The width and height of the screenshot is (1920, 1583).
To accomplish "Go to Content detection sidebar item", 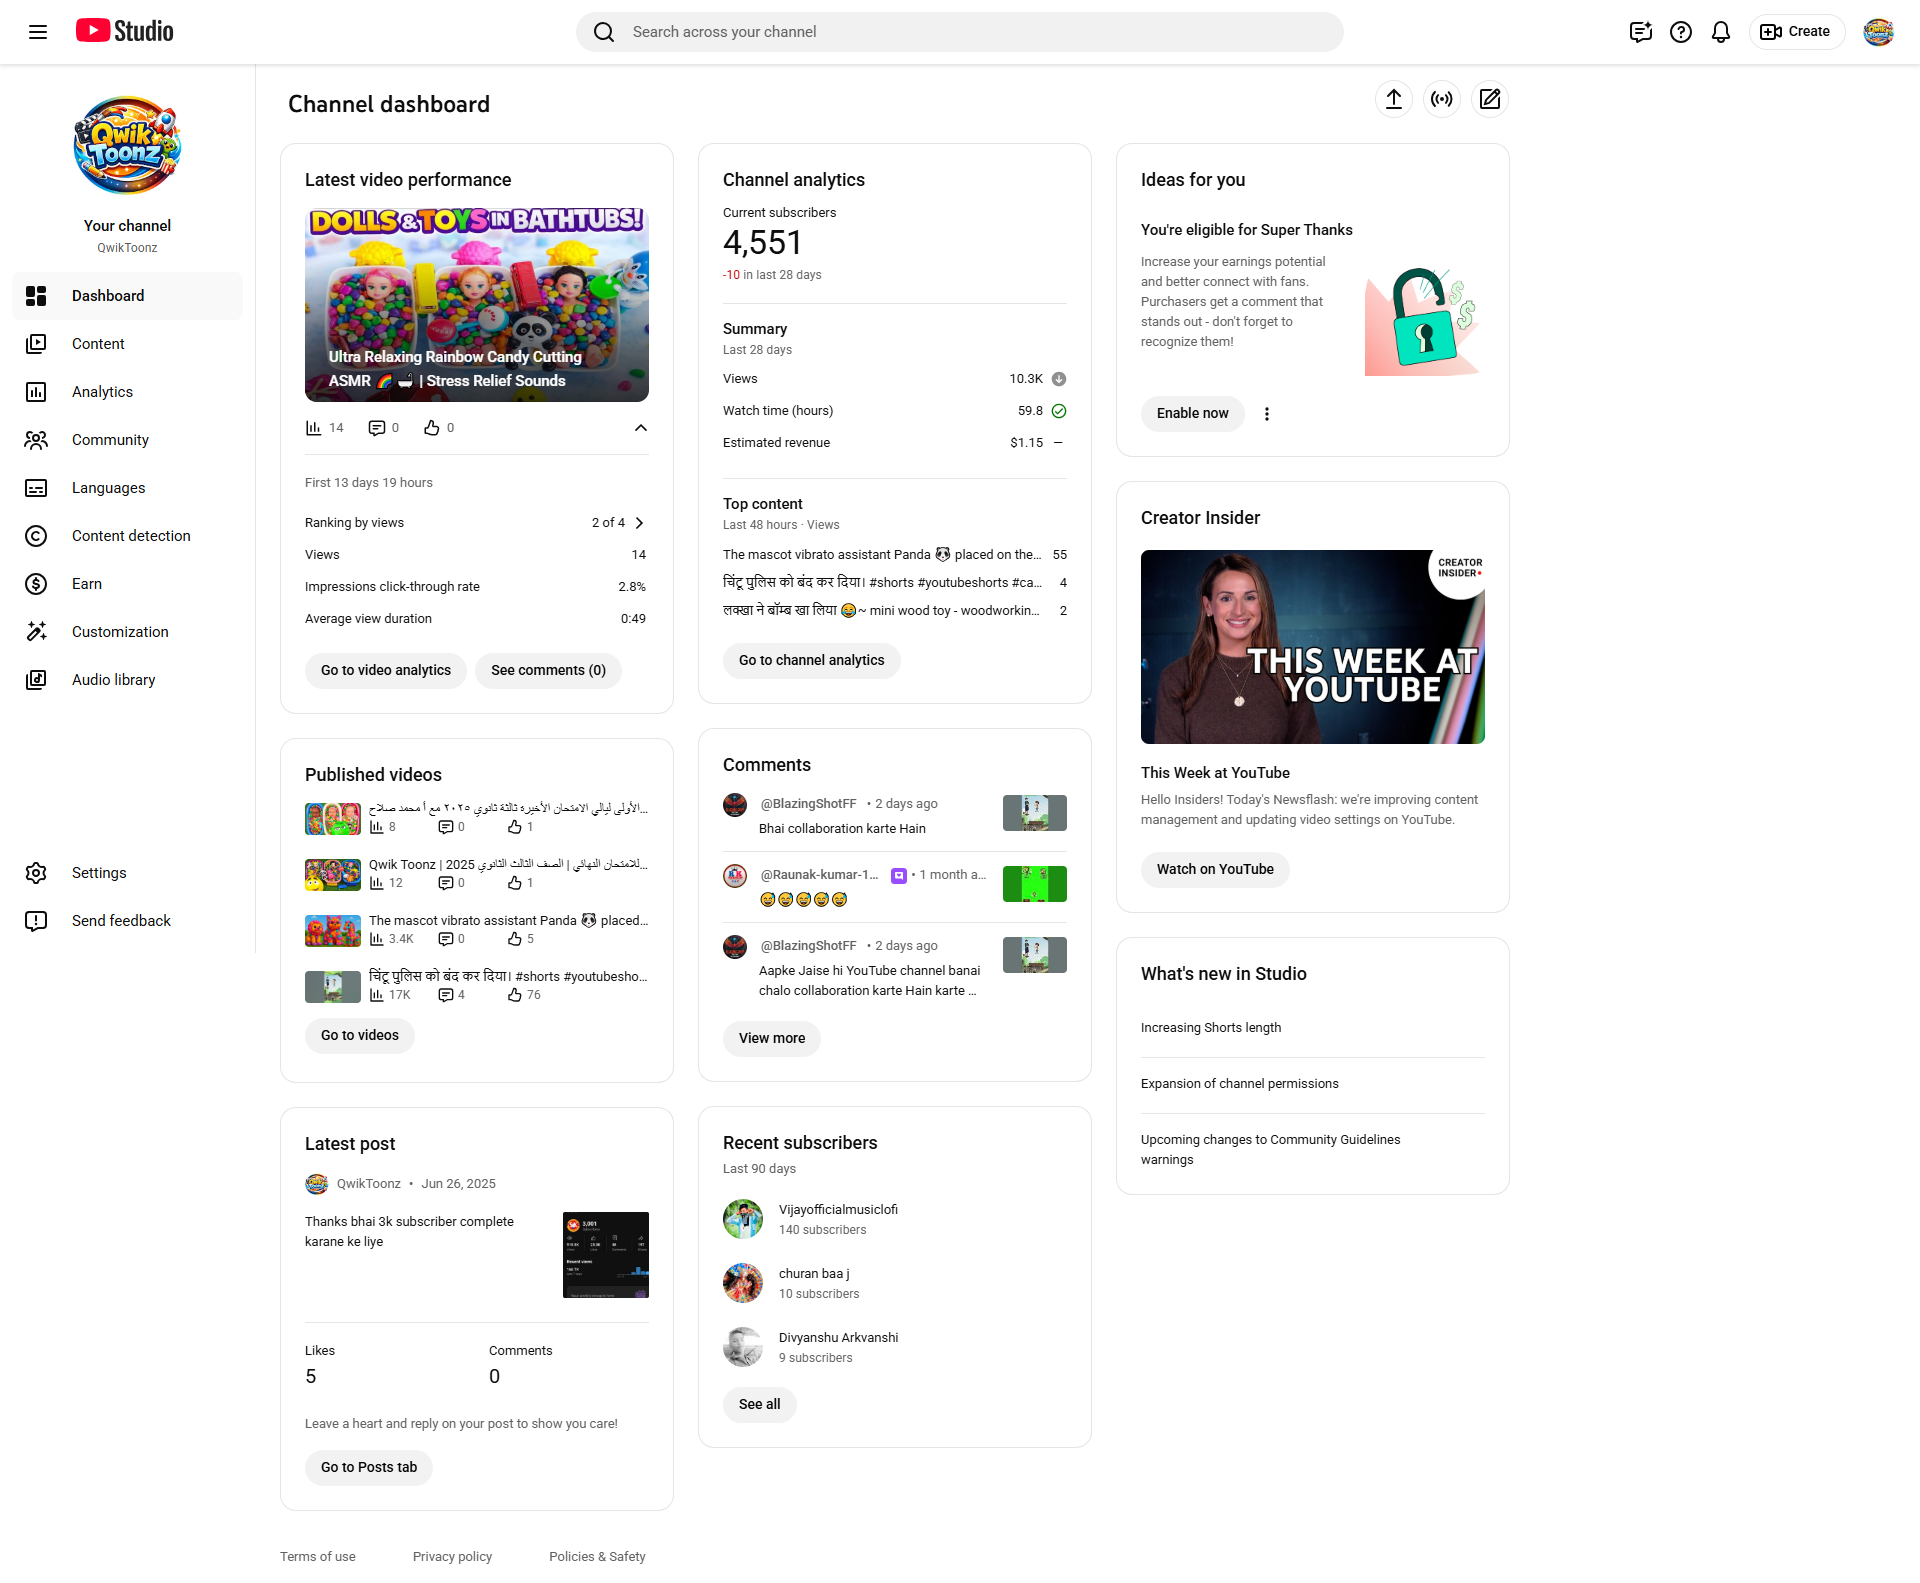I will pyautogui.click(x=131, y=536).
